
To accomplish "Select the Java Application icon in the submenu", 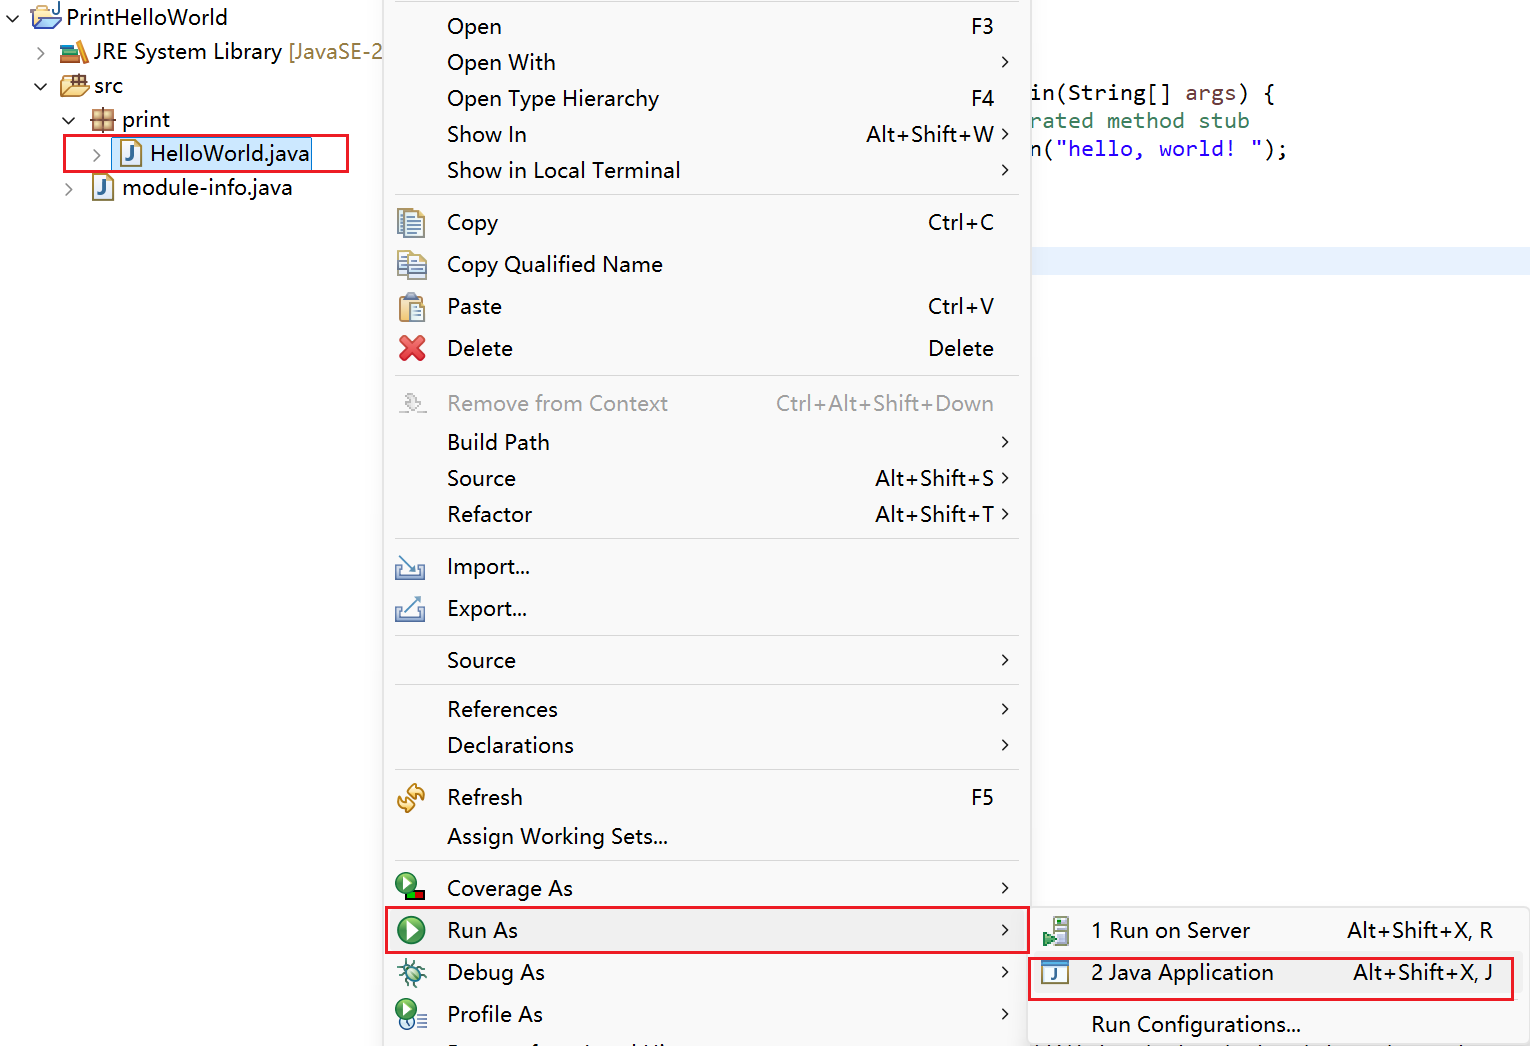I will pos(1055,971).
